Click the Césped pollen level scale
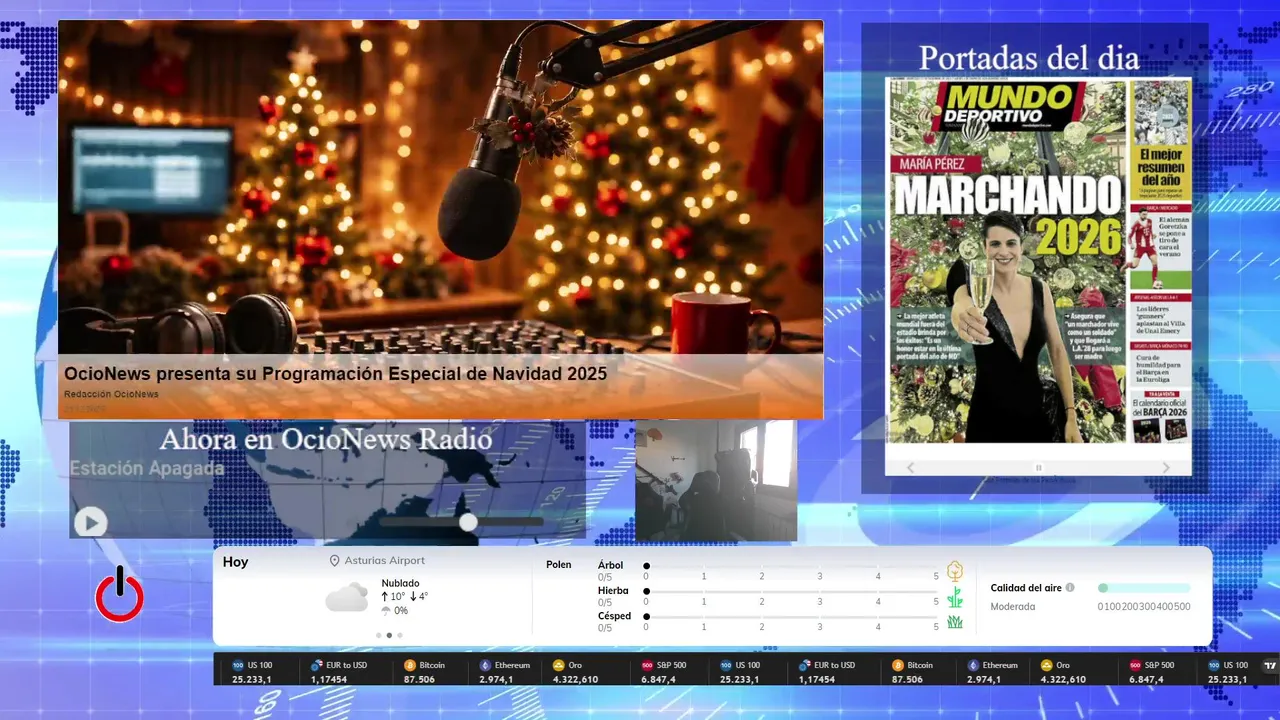 tap(791, 622)
